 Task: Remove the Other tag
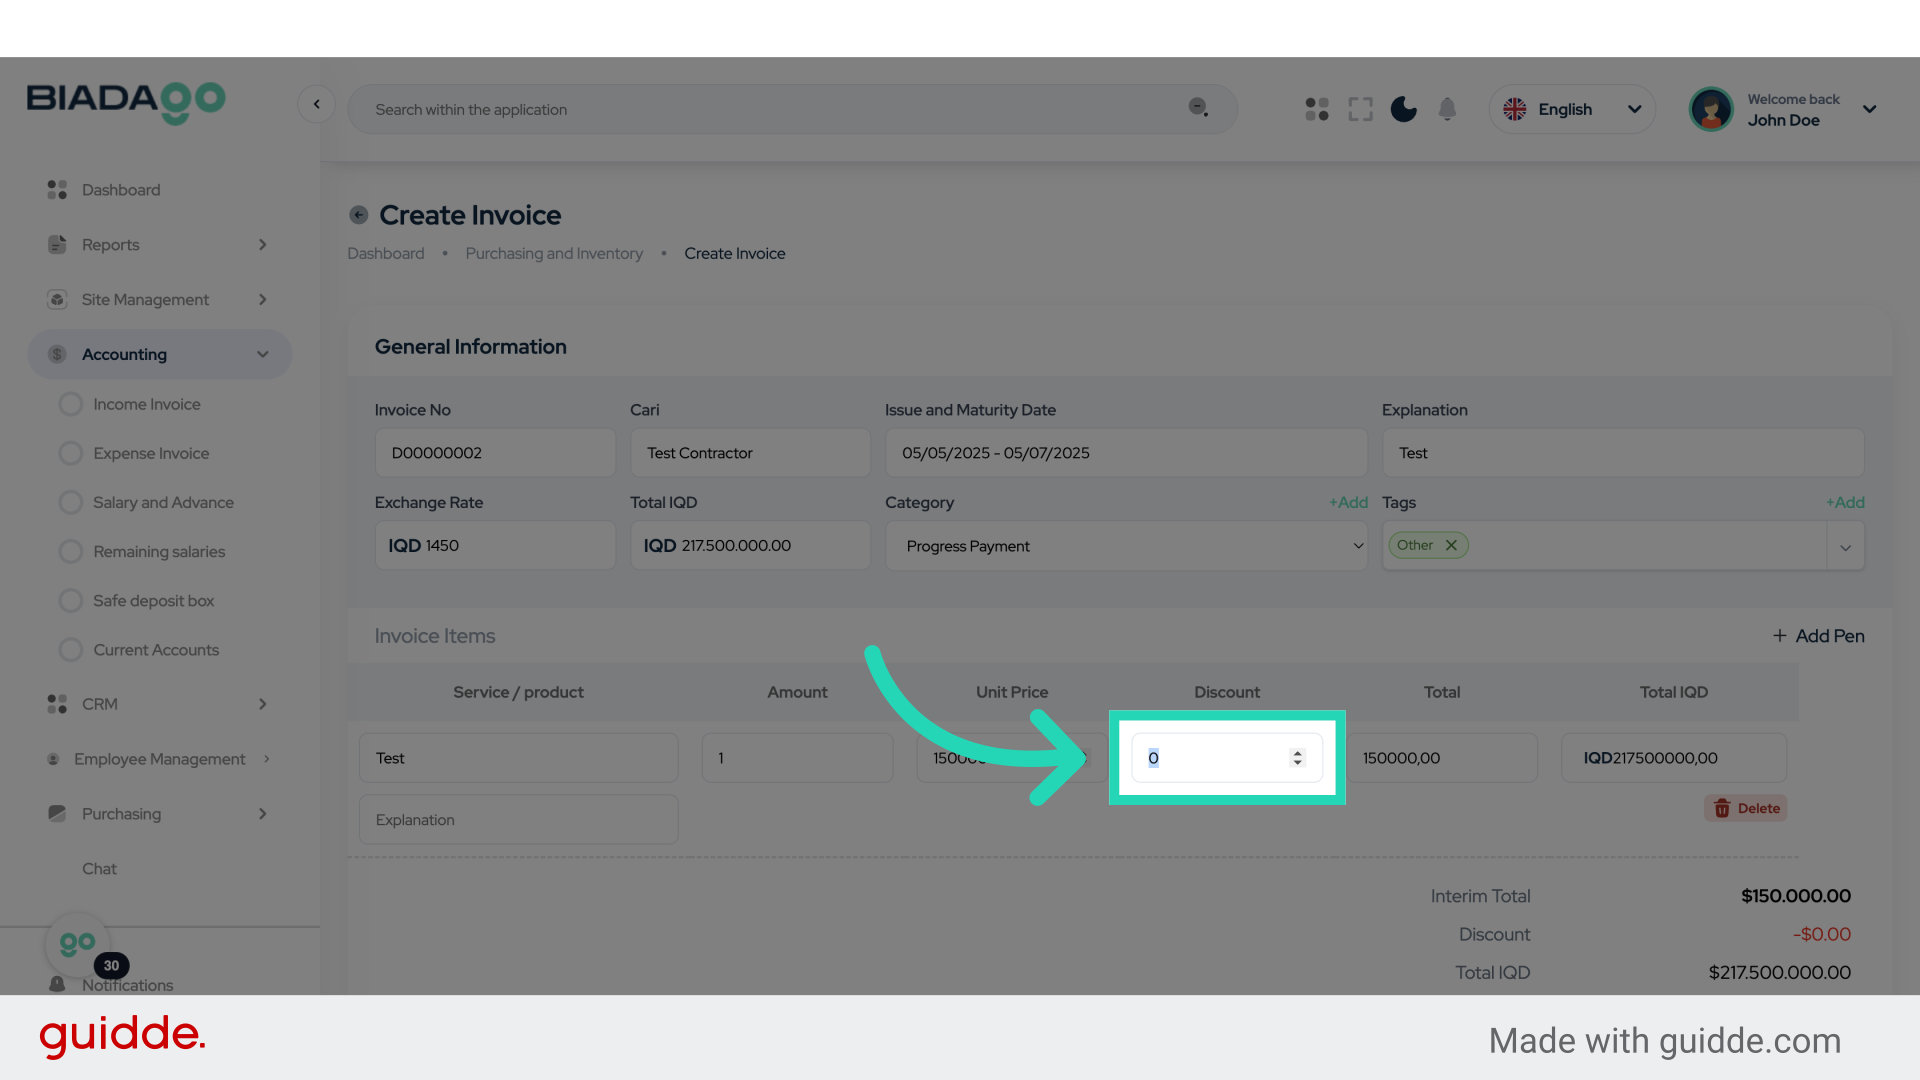pyautogui.click(x=1451, y=545)
